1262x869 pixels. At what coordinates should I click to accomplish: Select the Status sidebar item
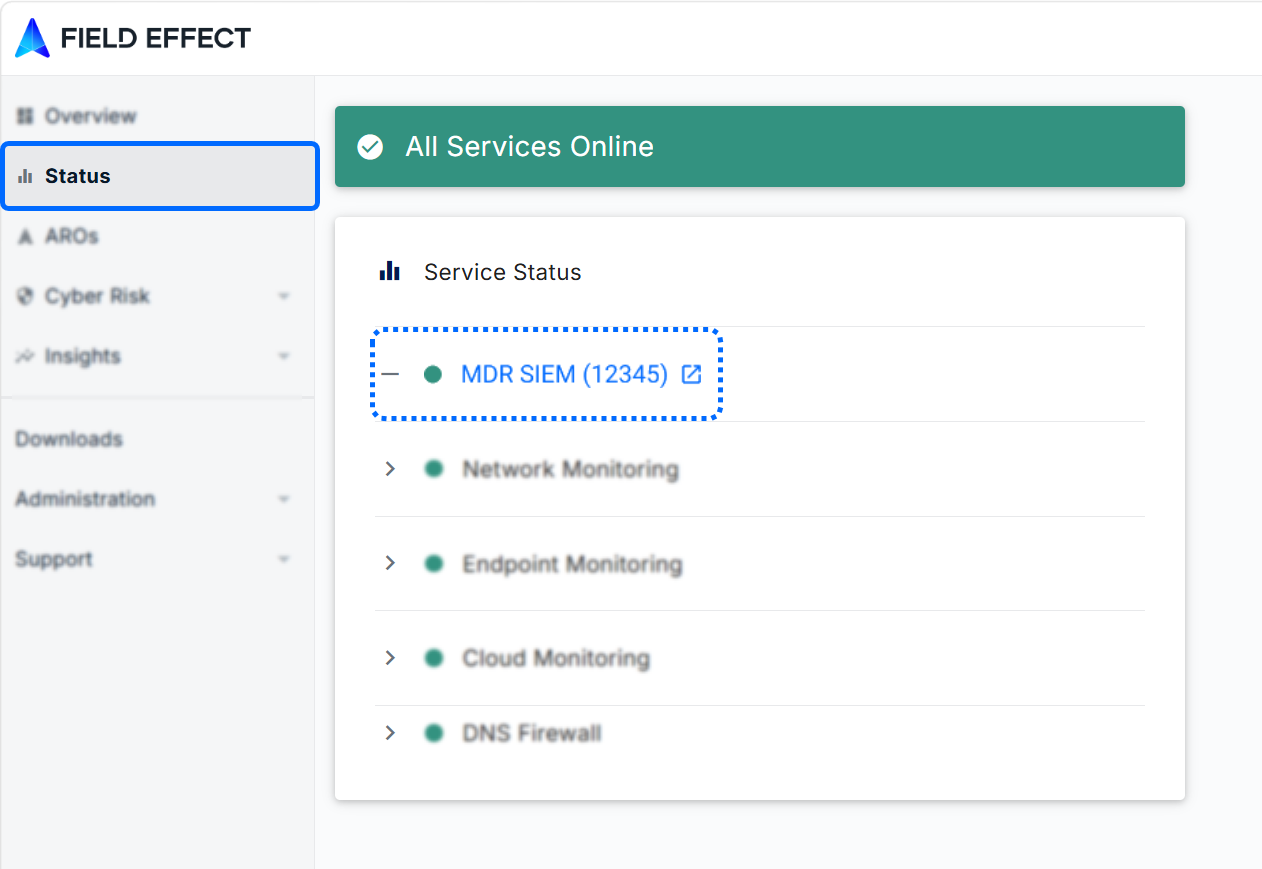[x=160, y=176]
